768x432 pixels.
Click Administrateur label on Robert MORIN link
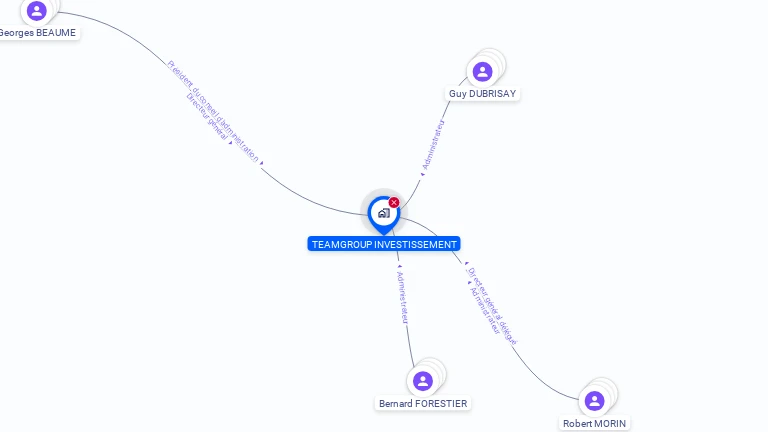485,311
